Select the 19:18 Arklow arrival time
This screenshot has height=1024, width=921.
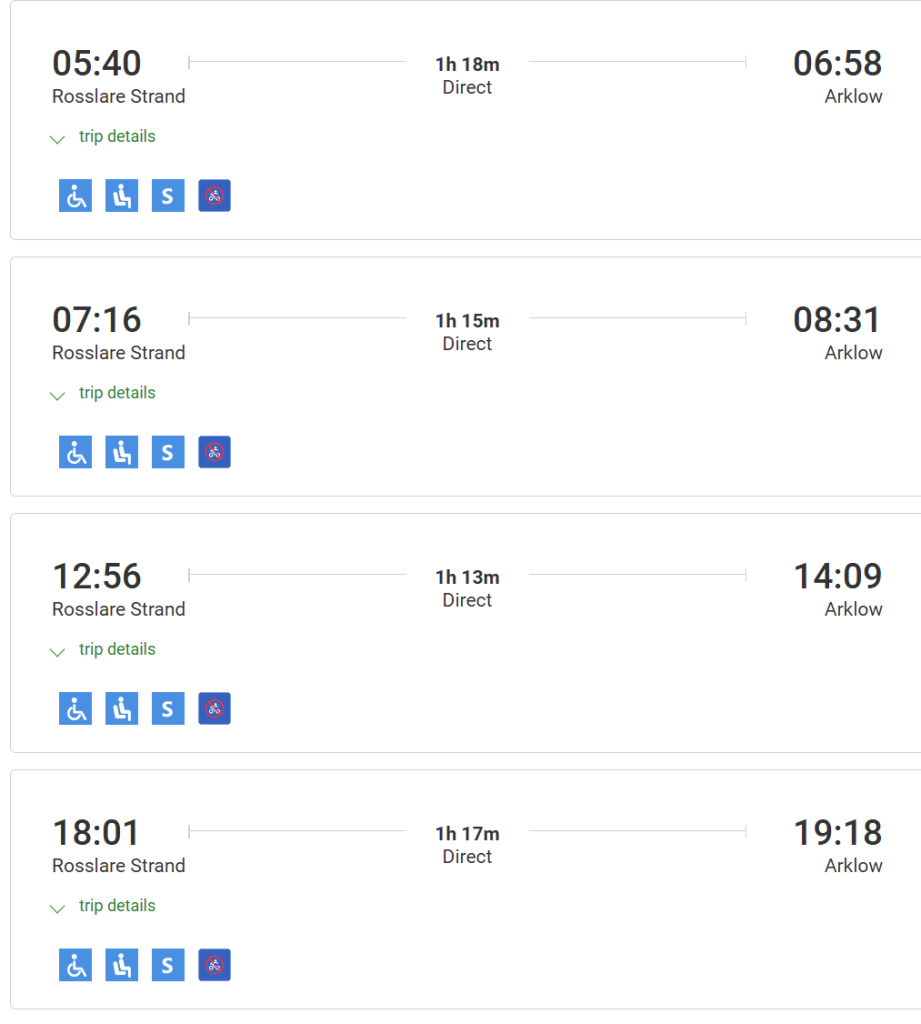point(837,833)
